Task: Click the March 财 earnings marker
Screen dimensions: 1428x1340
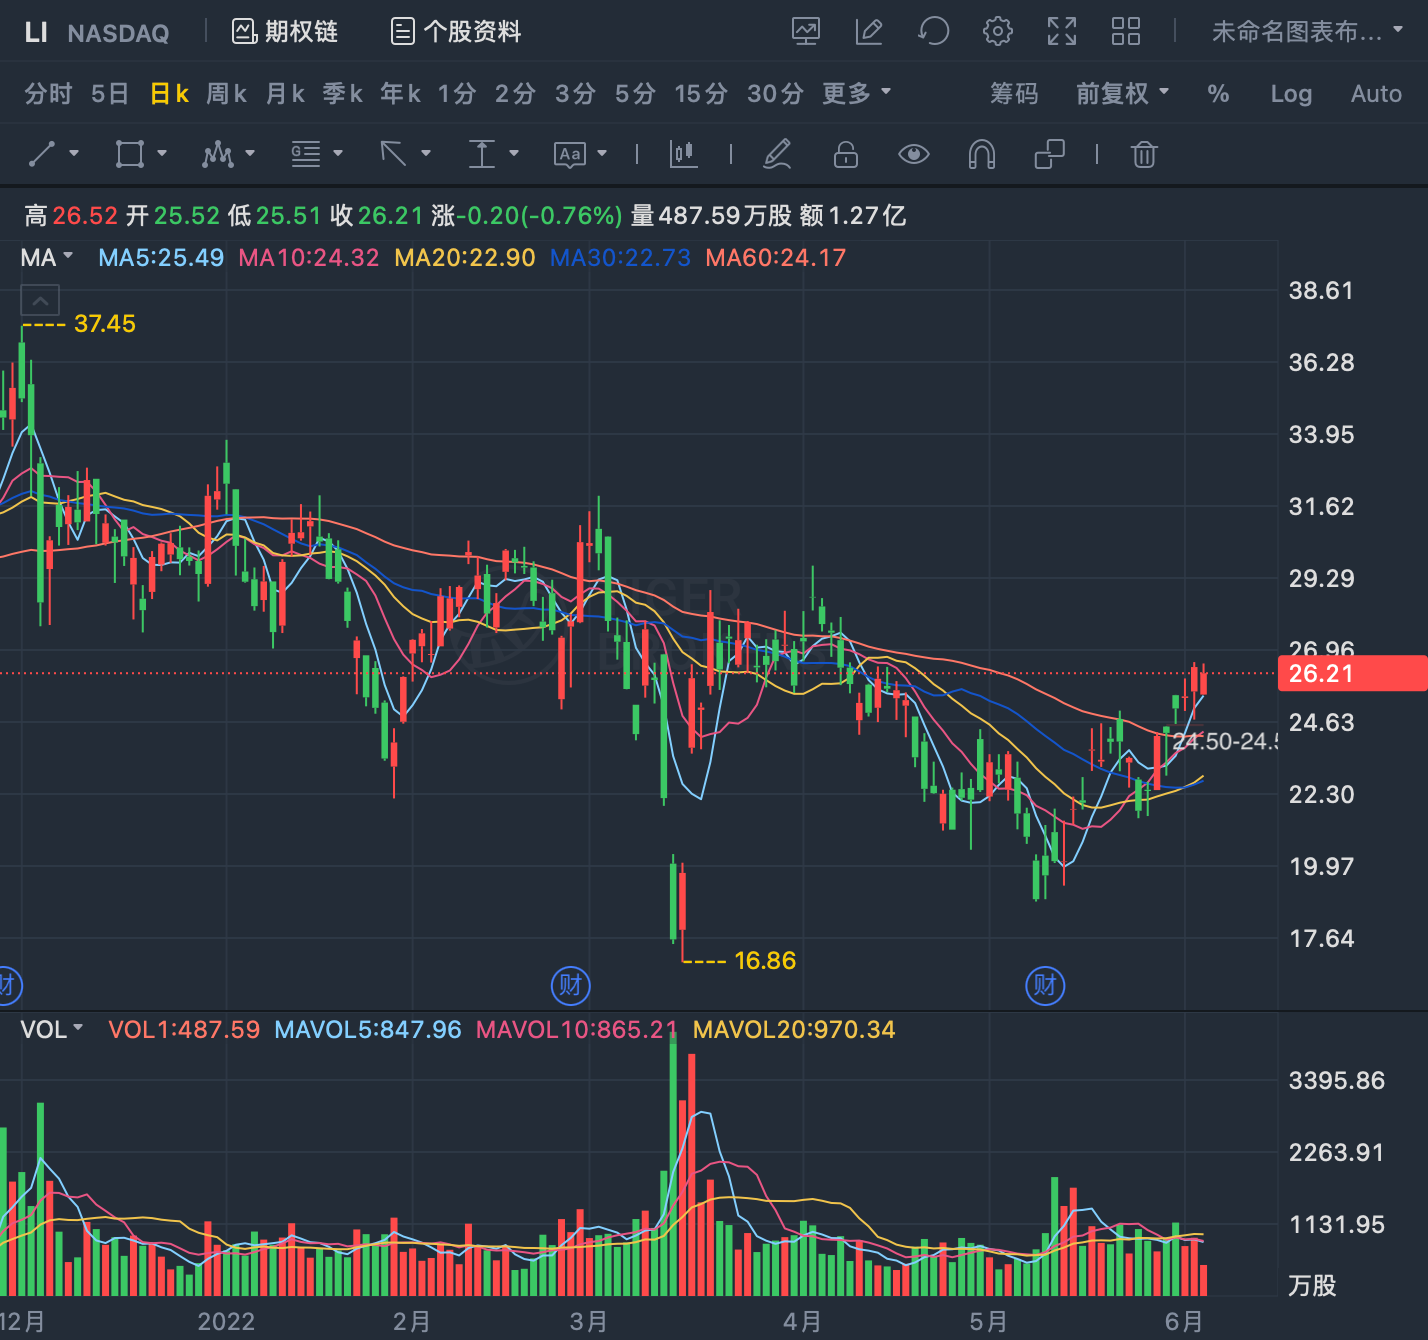Action: [x=571, y=986]
